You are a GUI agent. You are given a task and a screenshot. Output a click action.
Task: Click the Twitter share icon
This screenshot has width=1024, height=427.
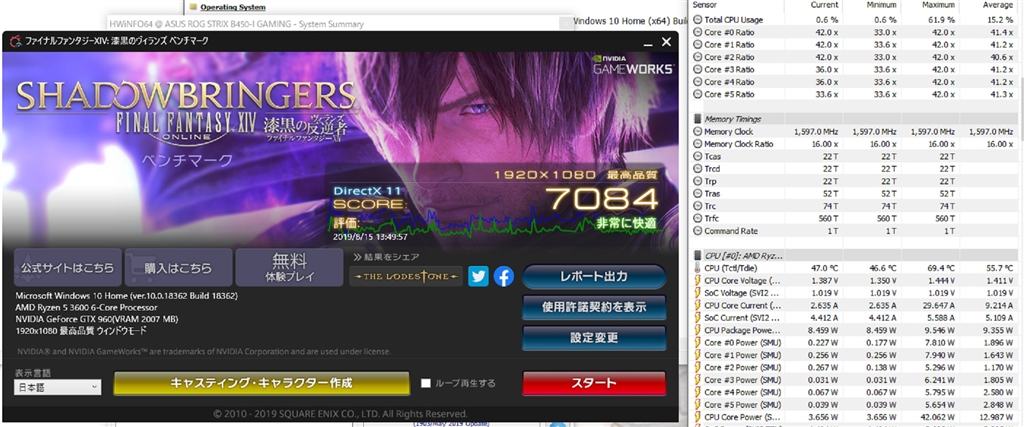tap(478, 276)
